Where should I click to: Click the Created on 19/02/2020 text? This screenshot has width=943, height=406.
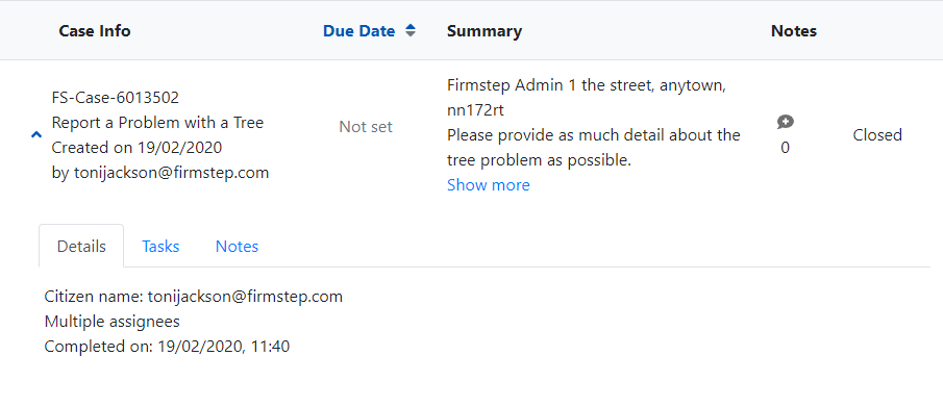137,148
